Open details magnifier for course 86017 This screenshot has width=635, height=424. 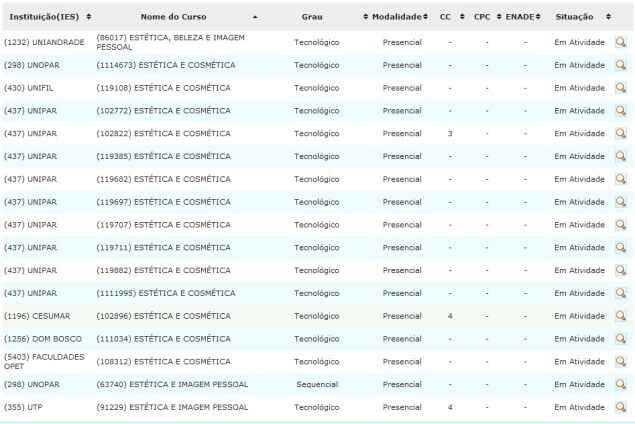620,42
